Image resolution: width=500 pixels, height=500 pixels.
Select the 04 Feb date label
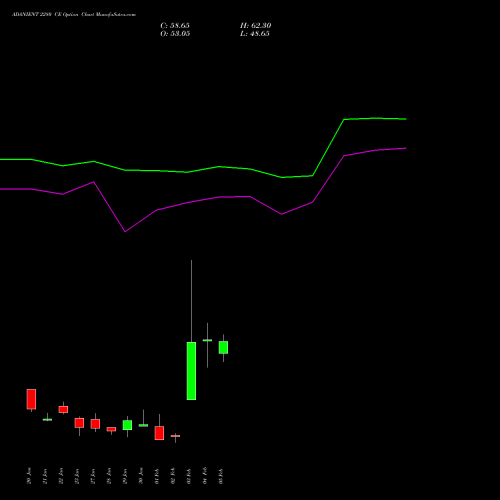pos(205,476)
